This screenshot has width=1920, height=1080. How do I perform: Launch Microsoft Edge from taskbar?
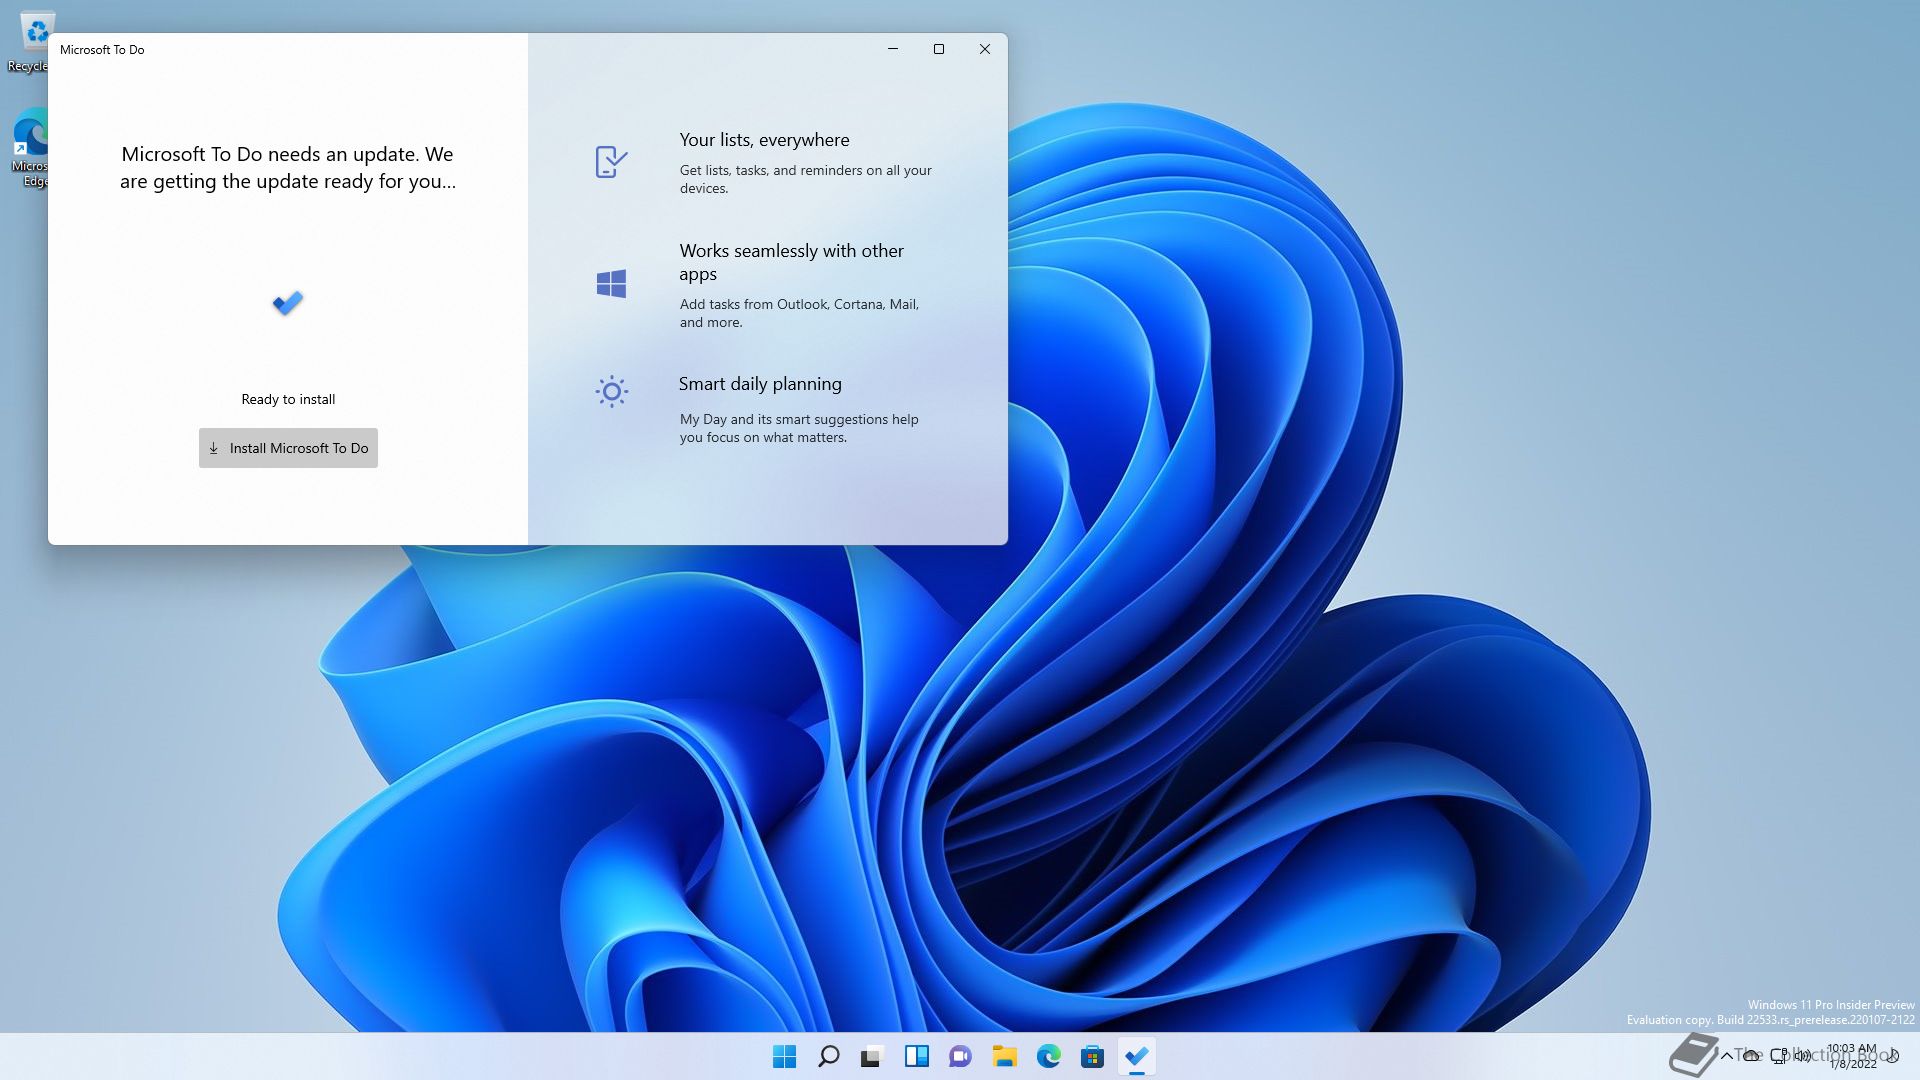(x=1048, y=1056)
